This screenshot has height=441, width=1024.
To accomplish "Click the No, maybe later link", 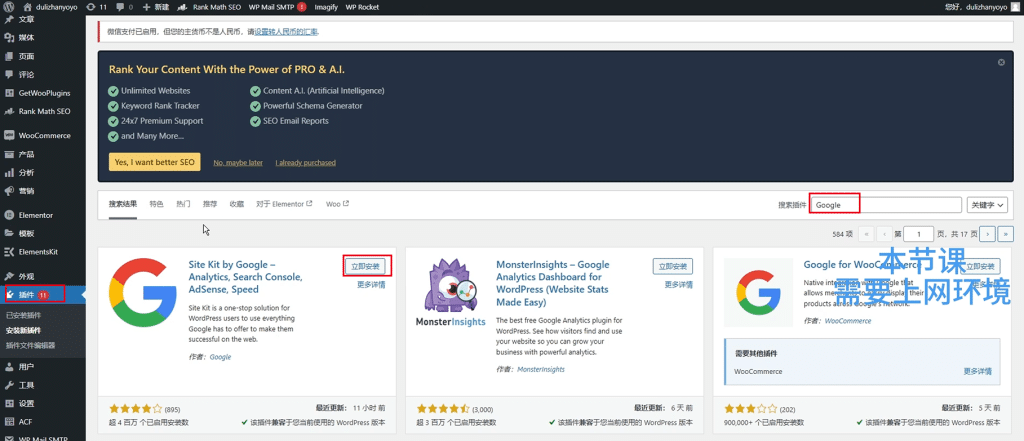I will [238, 163].
